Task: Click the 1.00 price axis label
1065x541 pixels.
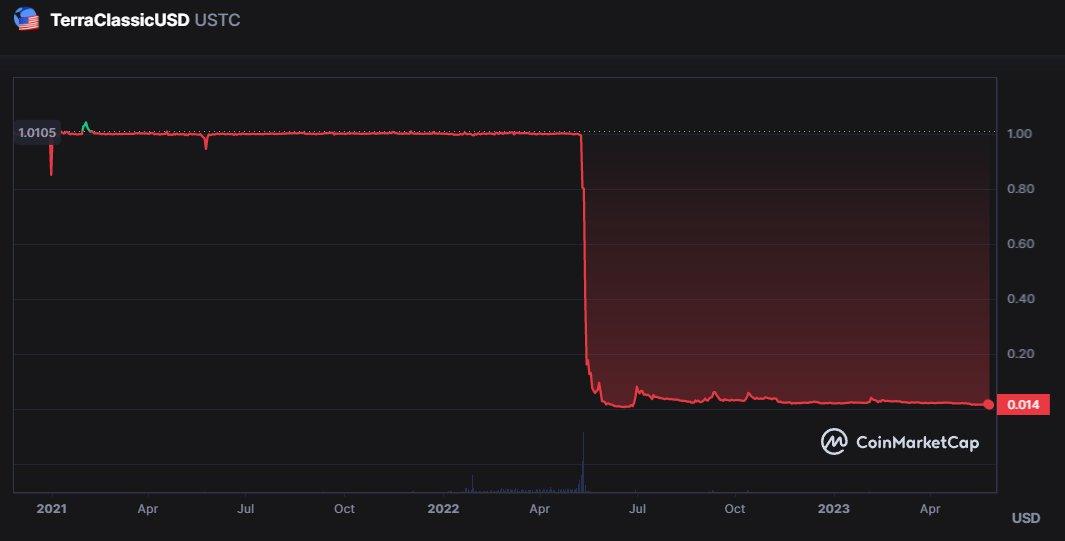Action: [1021, 134]
